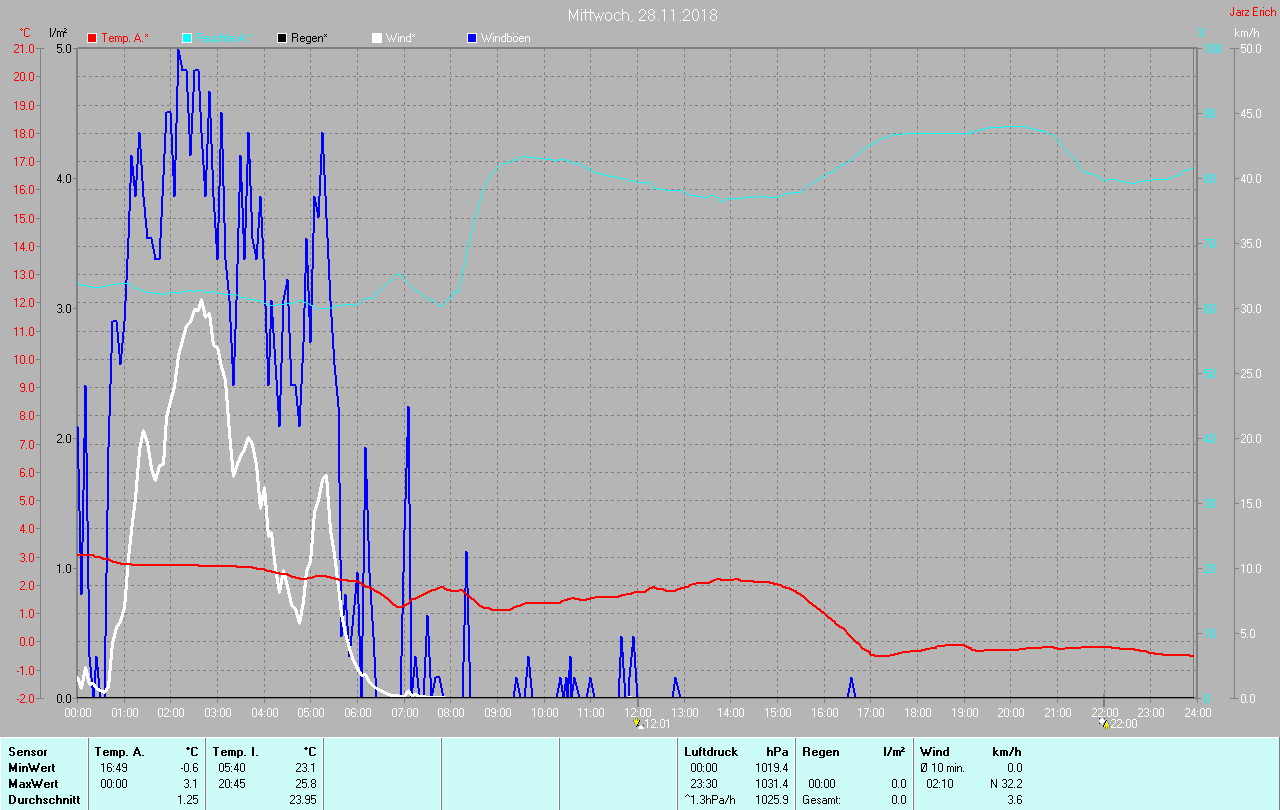This screenshot has width=1280, height=810.
Task: Click the minimum pressure value '1019.4'
Action: tap(770, 768)
